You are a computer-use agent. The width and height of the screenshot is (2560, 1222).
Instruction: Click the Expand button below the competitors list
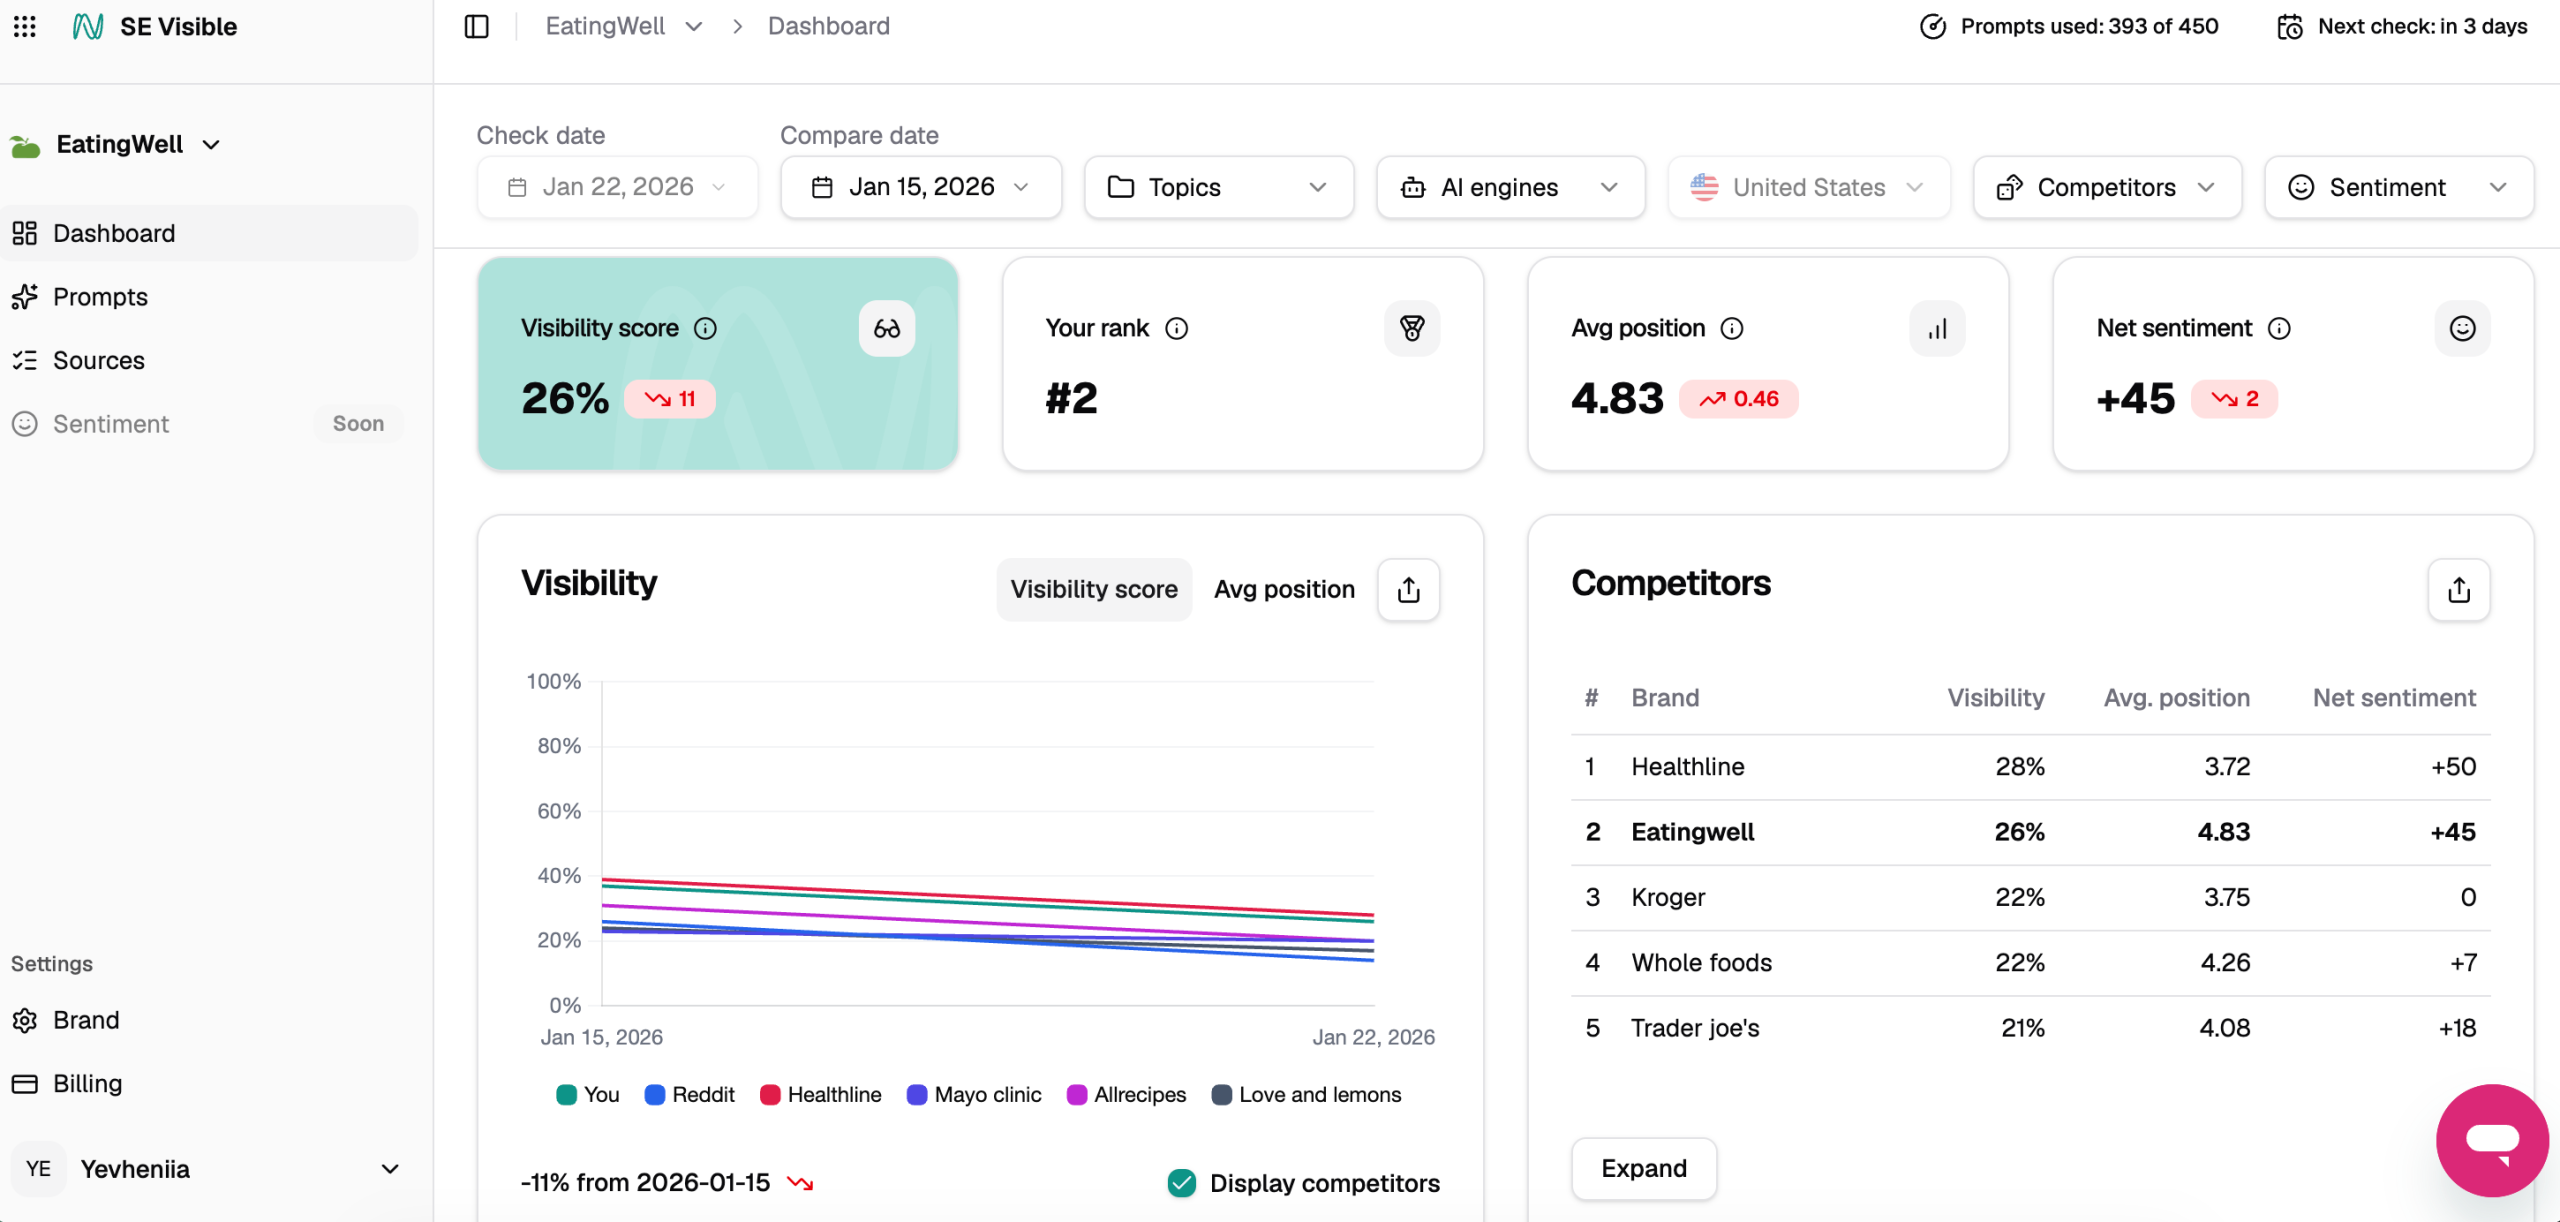(1643, 1168)
